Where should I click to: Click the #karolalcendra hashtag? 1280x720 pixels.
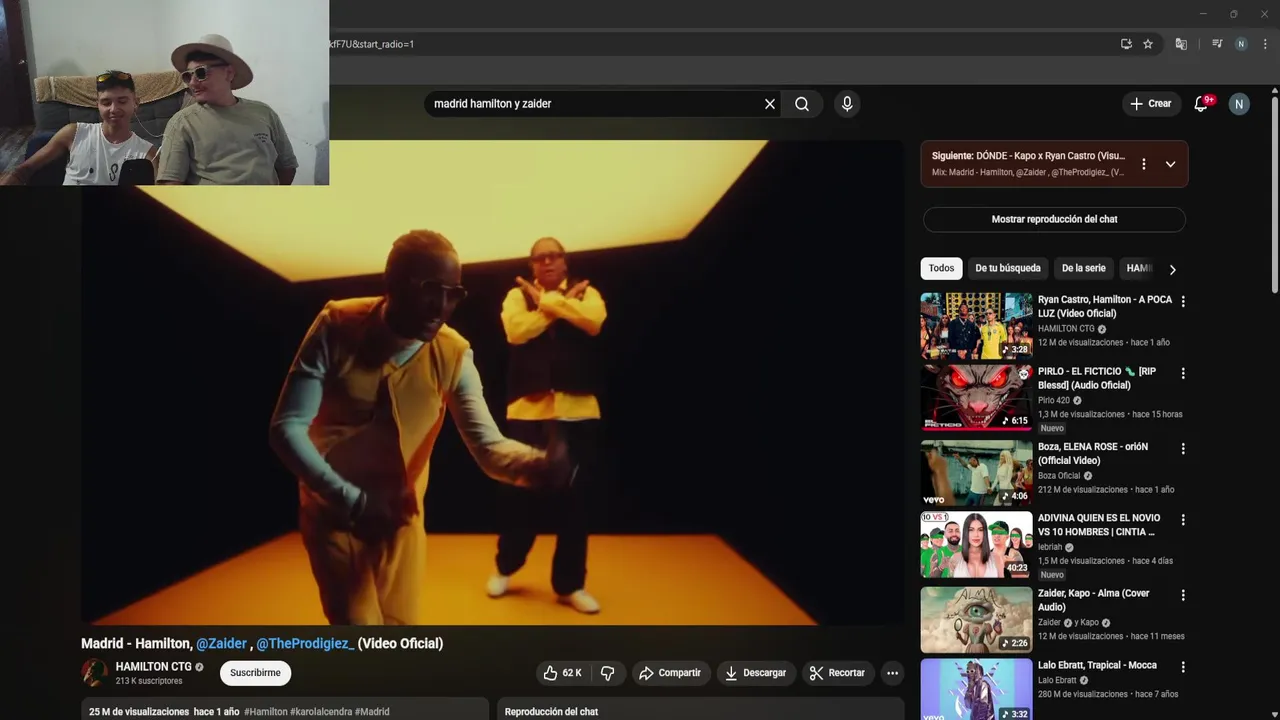[321, 712]
